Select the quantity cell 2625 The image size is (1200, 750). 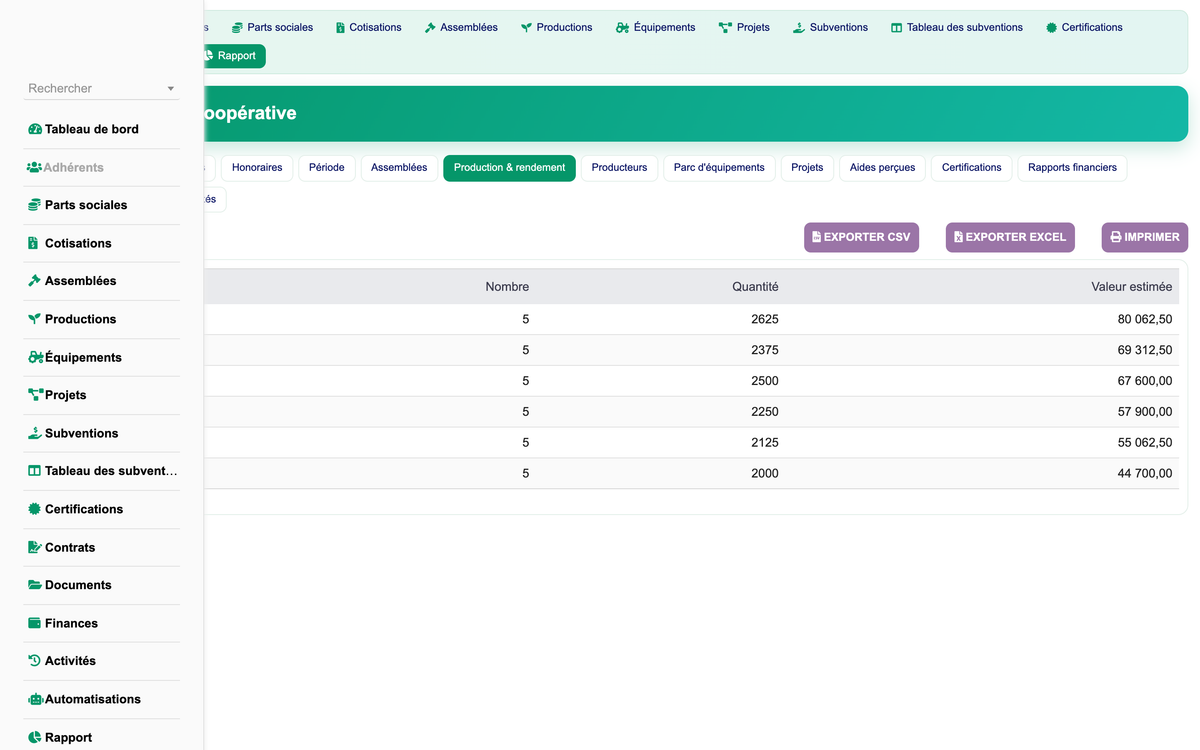pos(765,319)
